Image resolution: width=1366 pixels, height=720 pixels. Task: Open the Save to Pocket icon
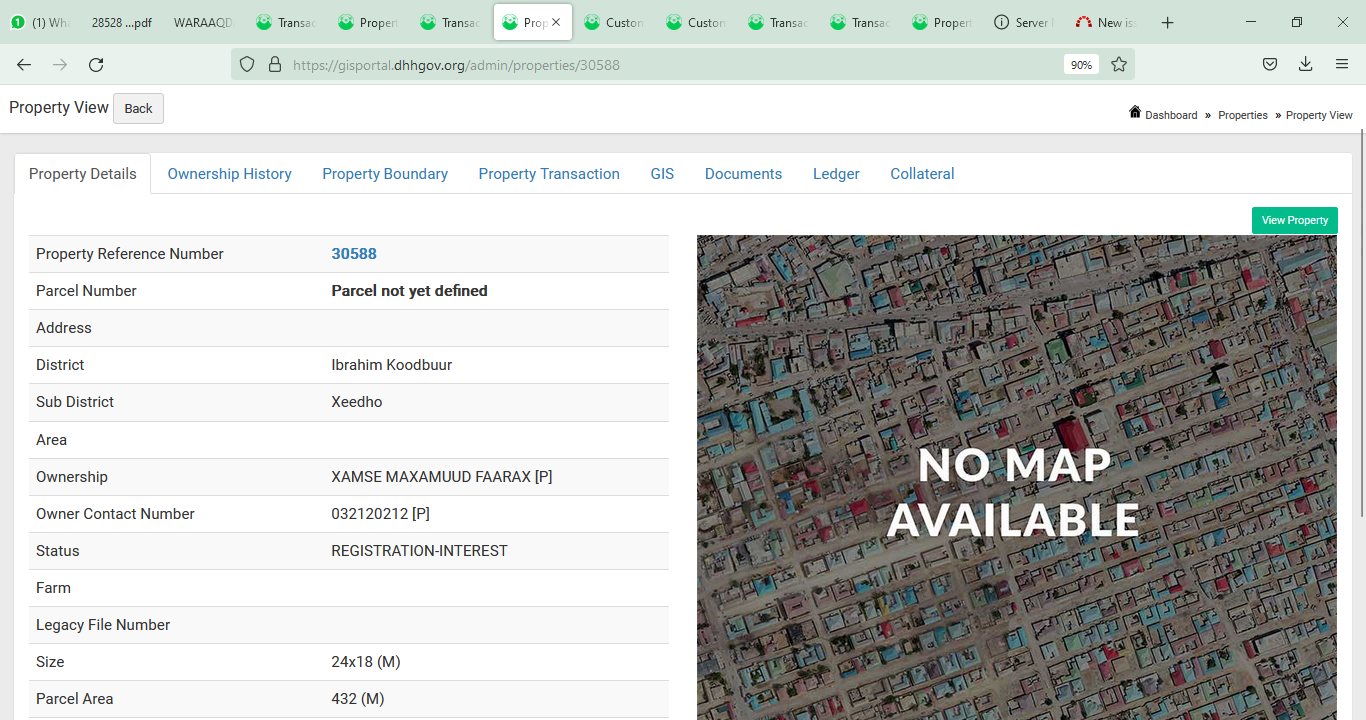[x=1269, y=64]
